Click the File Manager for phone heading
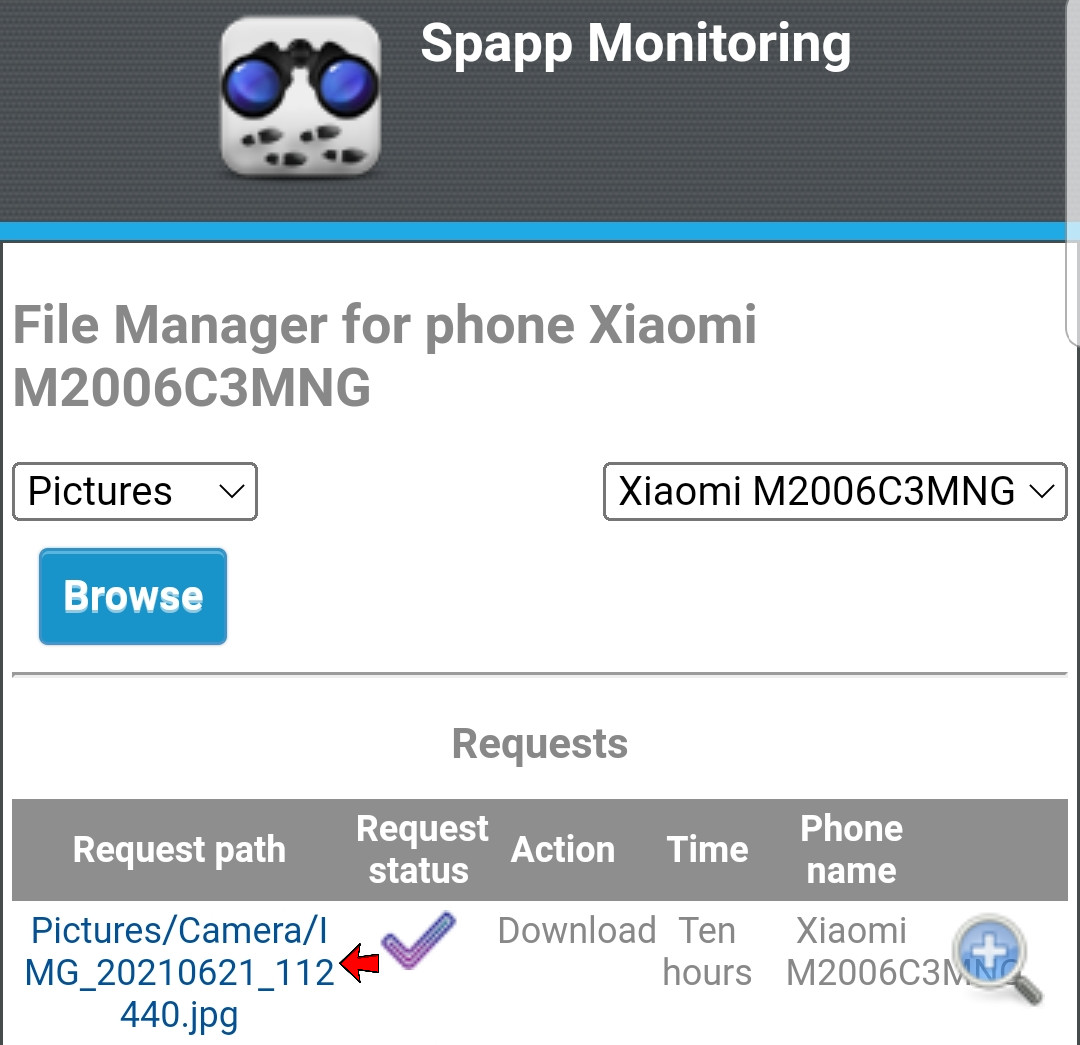The image size is (1080, 1045). [x=385, y=355]
